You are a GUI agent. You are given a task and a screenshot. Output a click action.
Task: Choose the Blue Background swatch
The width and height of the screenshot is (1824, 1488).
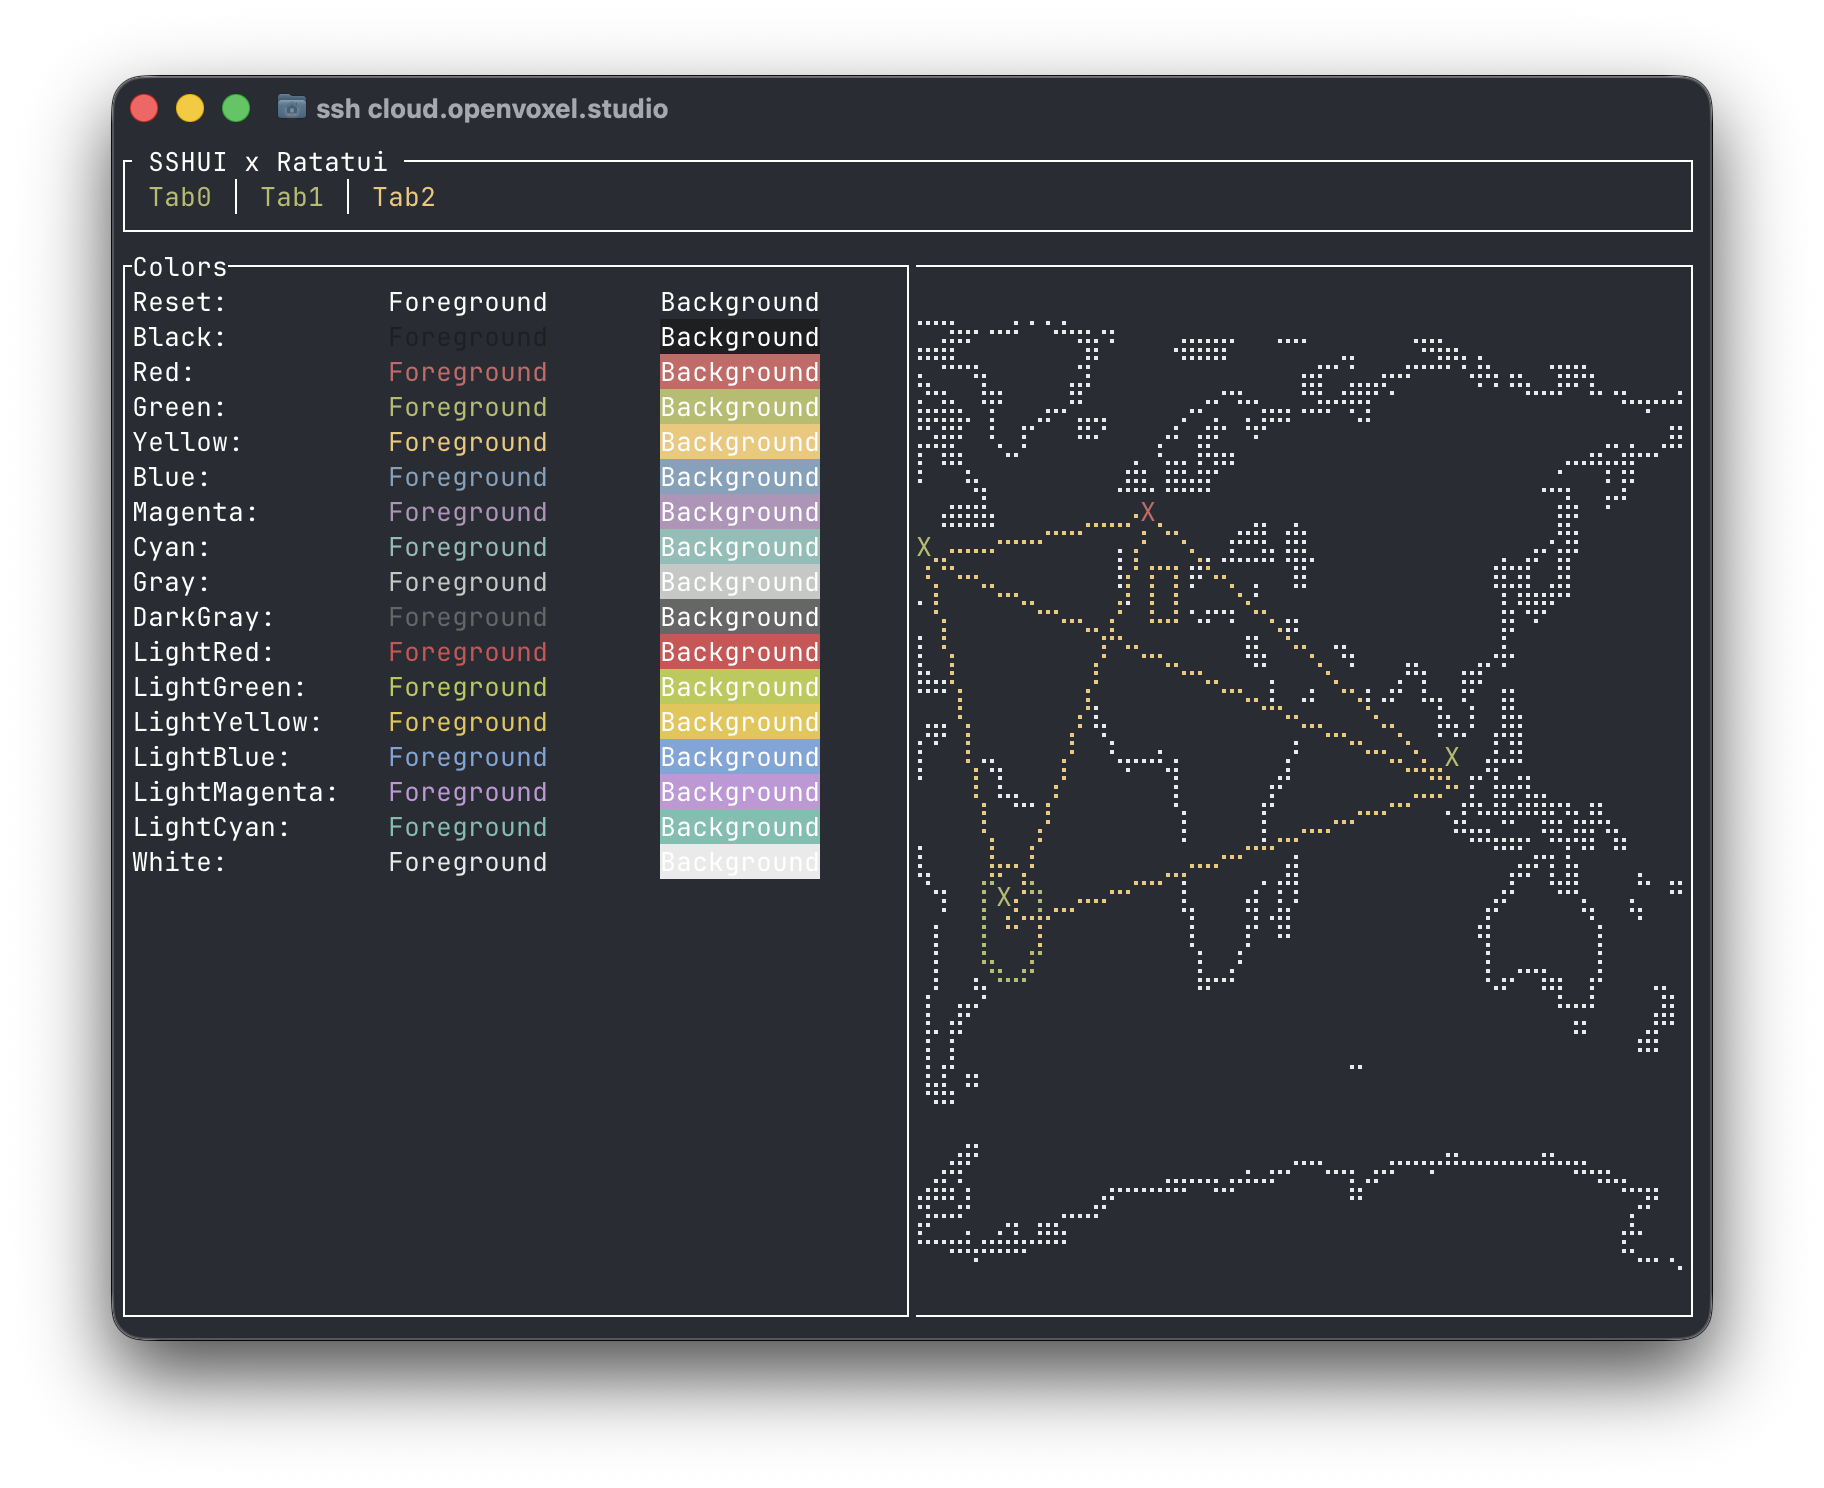point(739,477)
